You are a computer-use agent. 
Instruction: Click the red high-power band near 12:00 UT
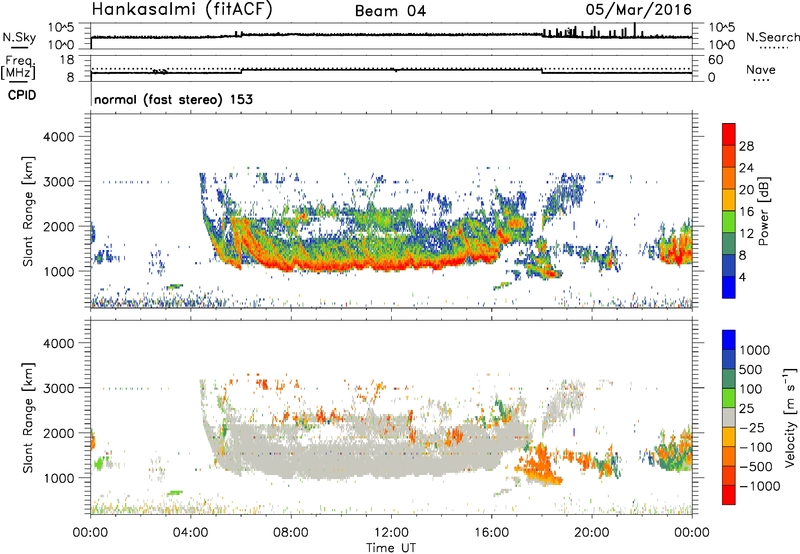(x=391, y=264)
